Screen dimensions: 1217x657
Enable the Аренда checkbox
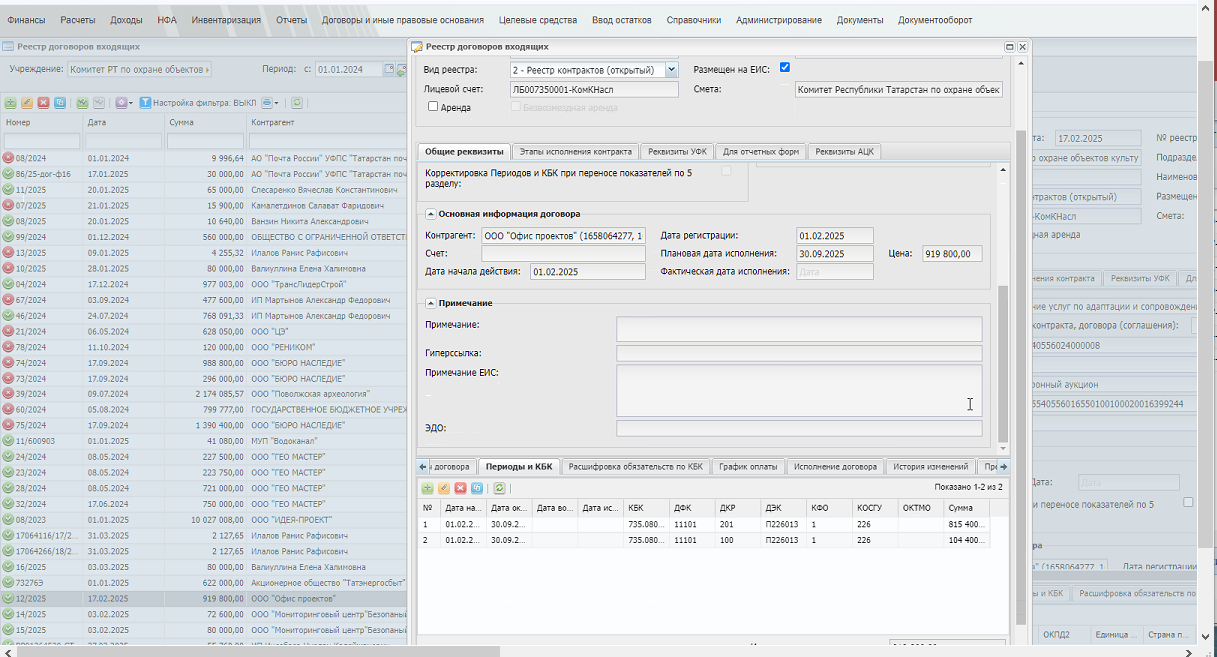click(x=433, y=106)
